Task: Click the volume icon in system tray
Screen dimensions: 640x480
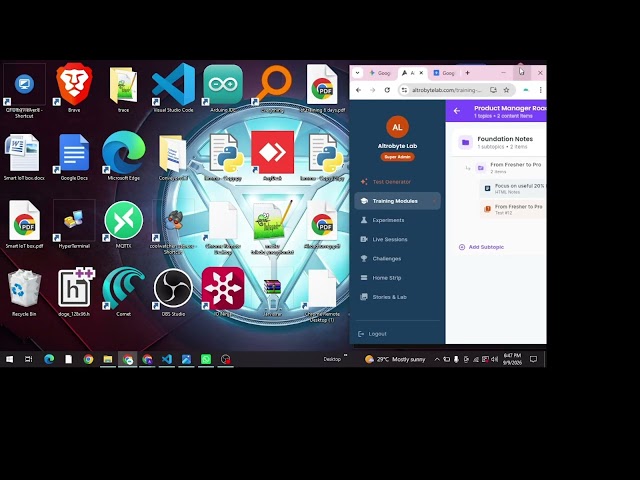Action: tap(495, 359)
